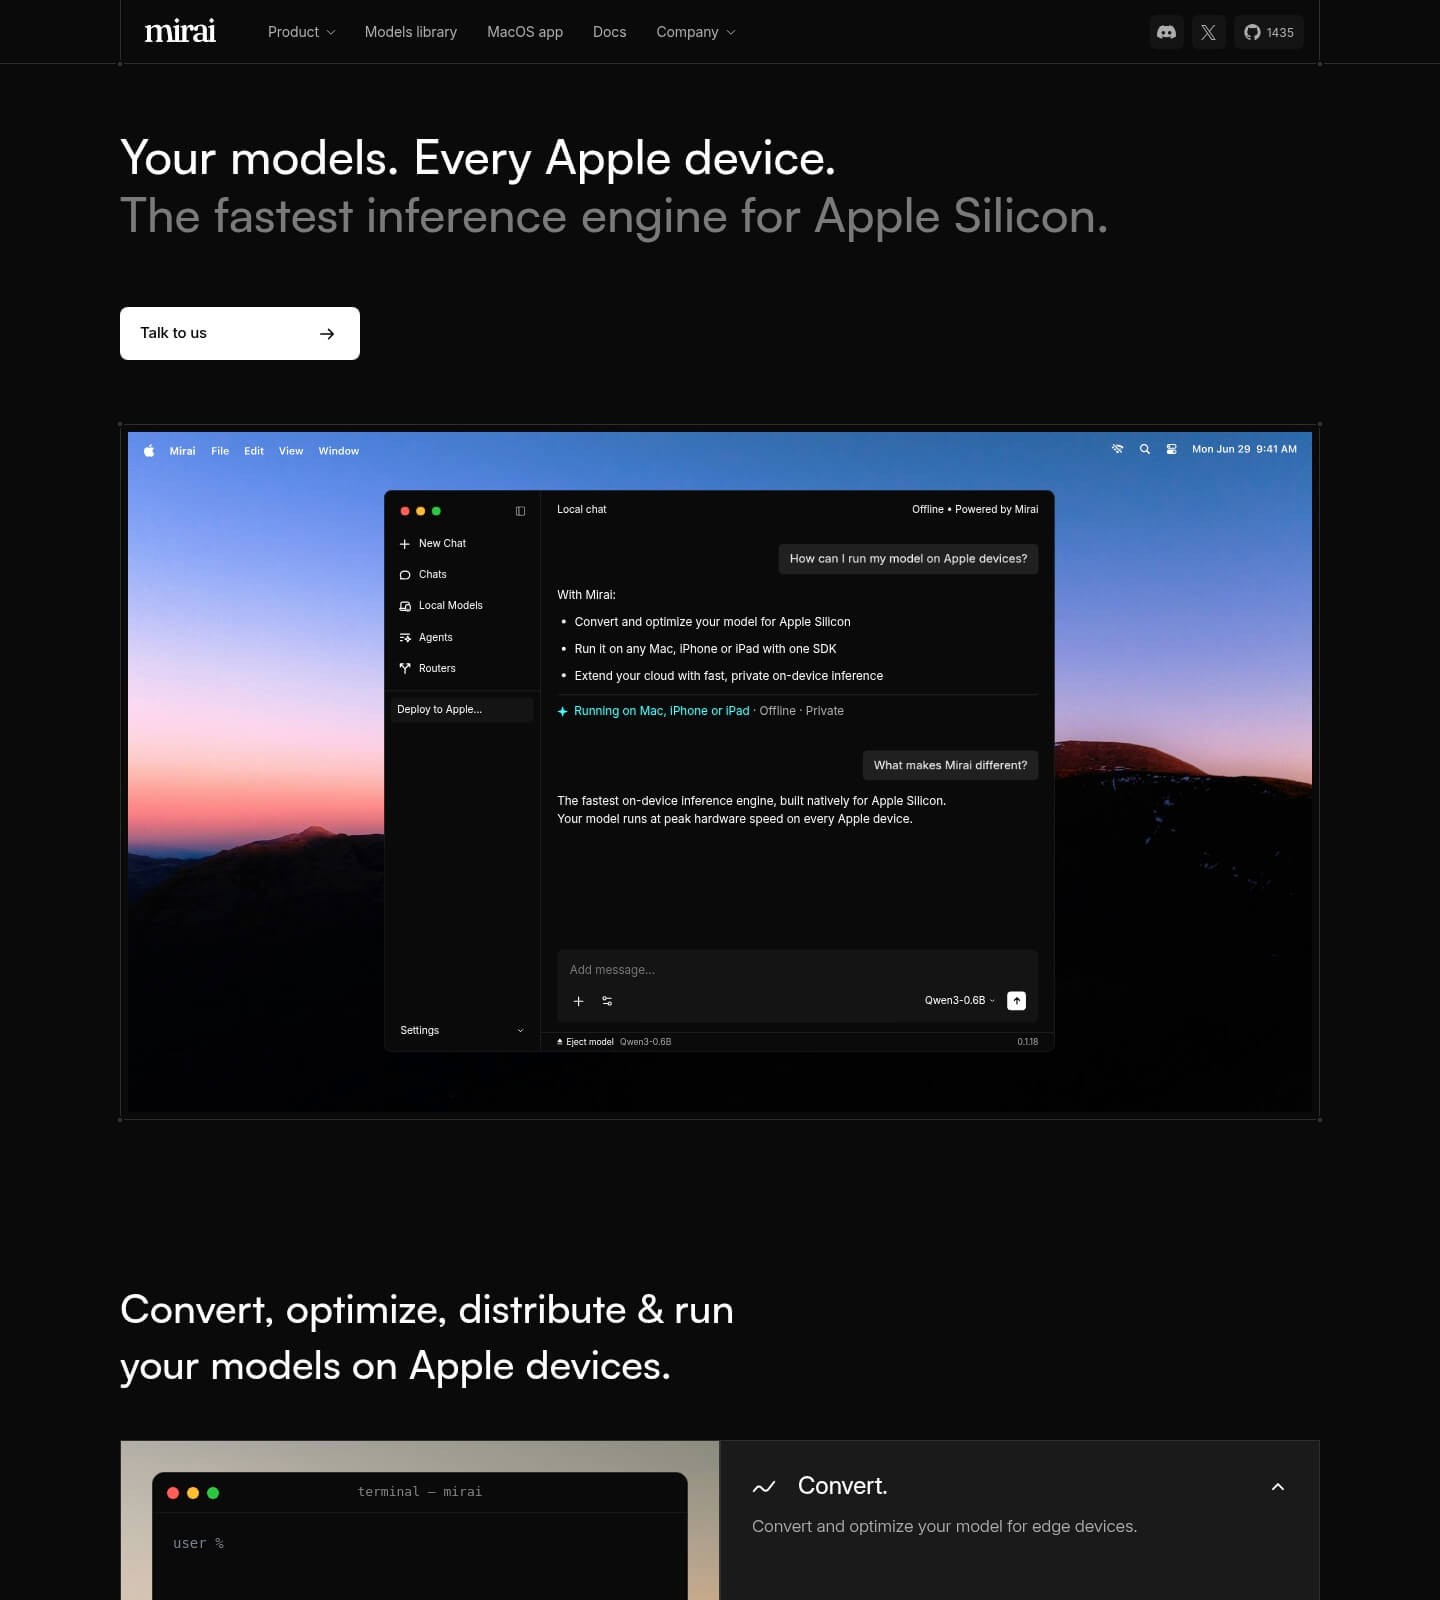Open the Discord link icon

1167,32
